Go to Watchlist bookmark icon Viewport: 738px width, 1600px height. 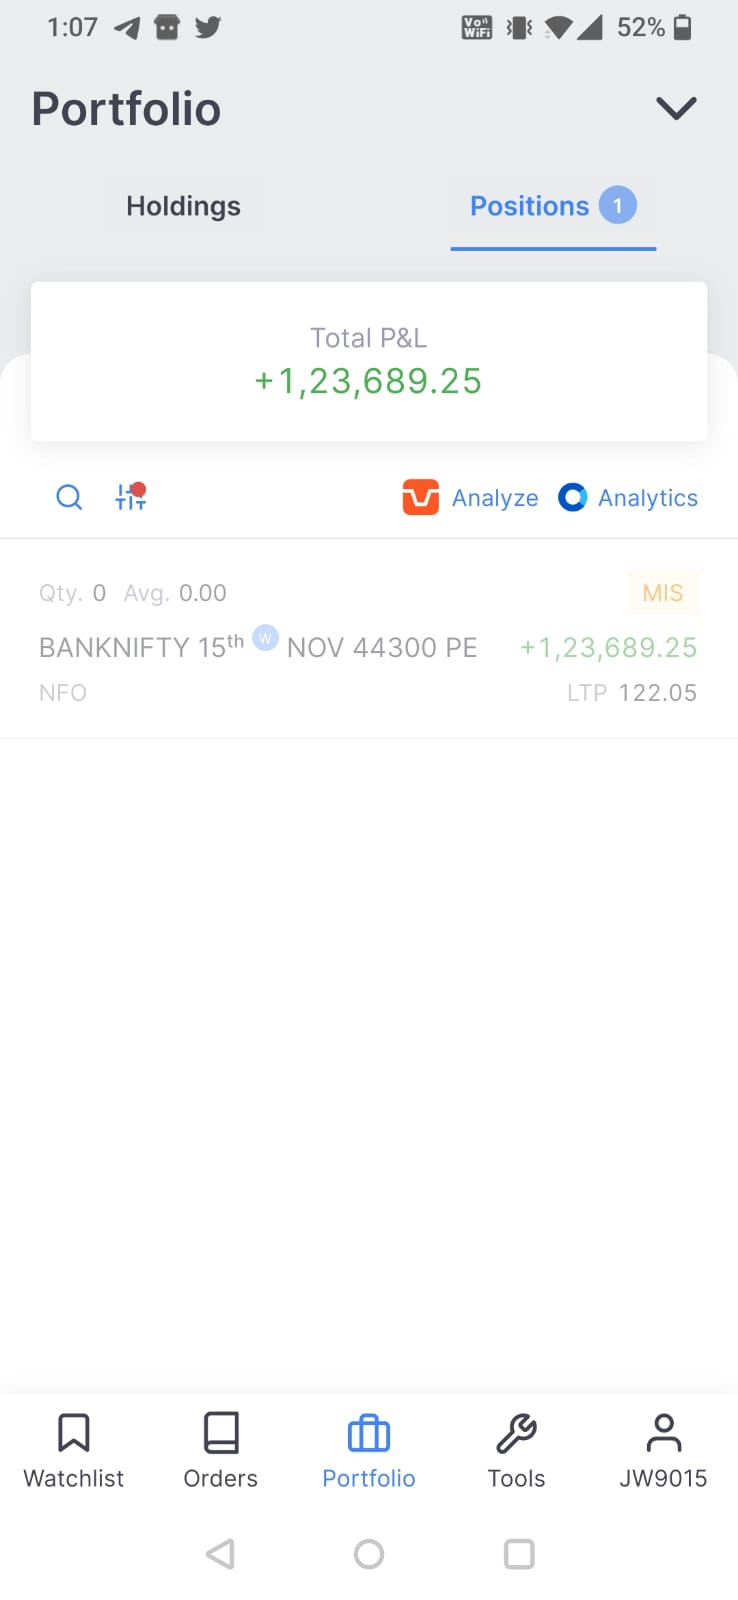(x=74, y=1432)
